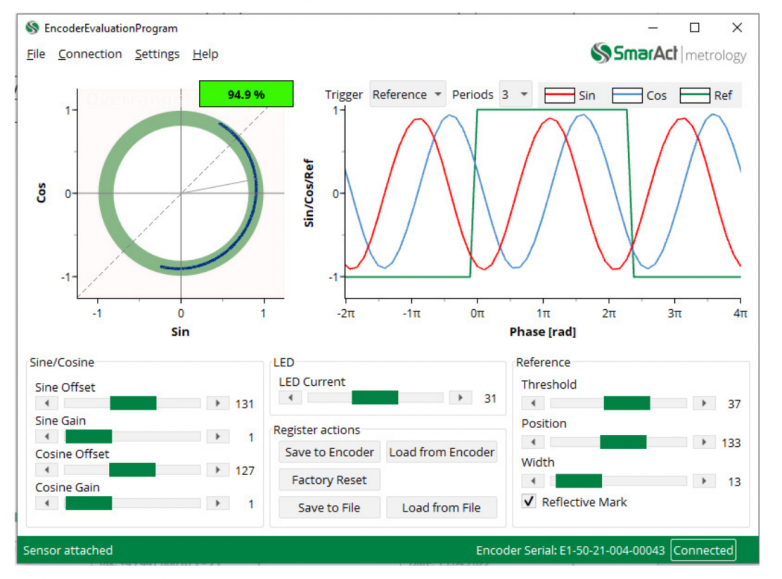
Task: Decrease Sine Offset with left arrow
Action: [47, 403]
